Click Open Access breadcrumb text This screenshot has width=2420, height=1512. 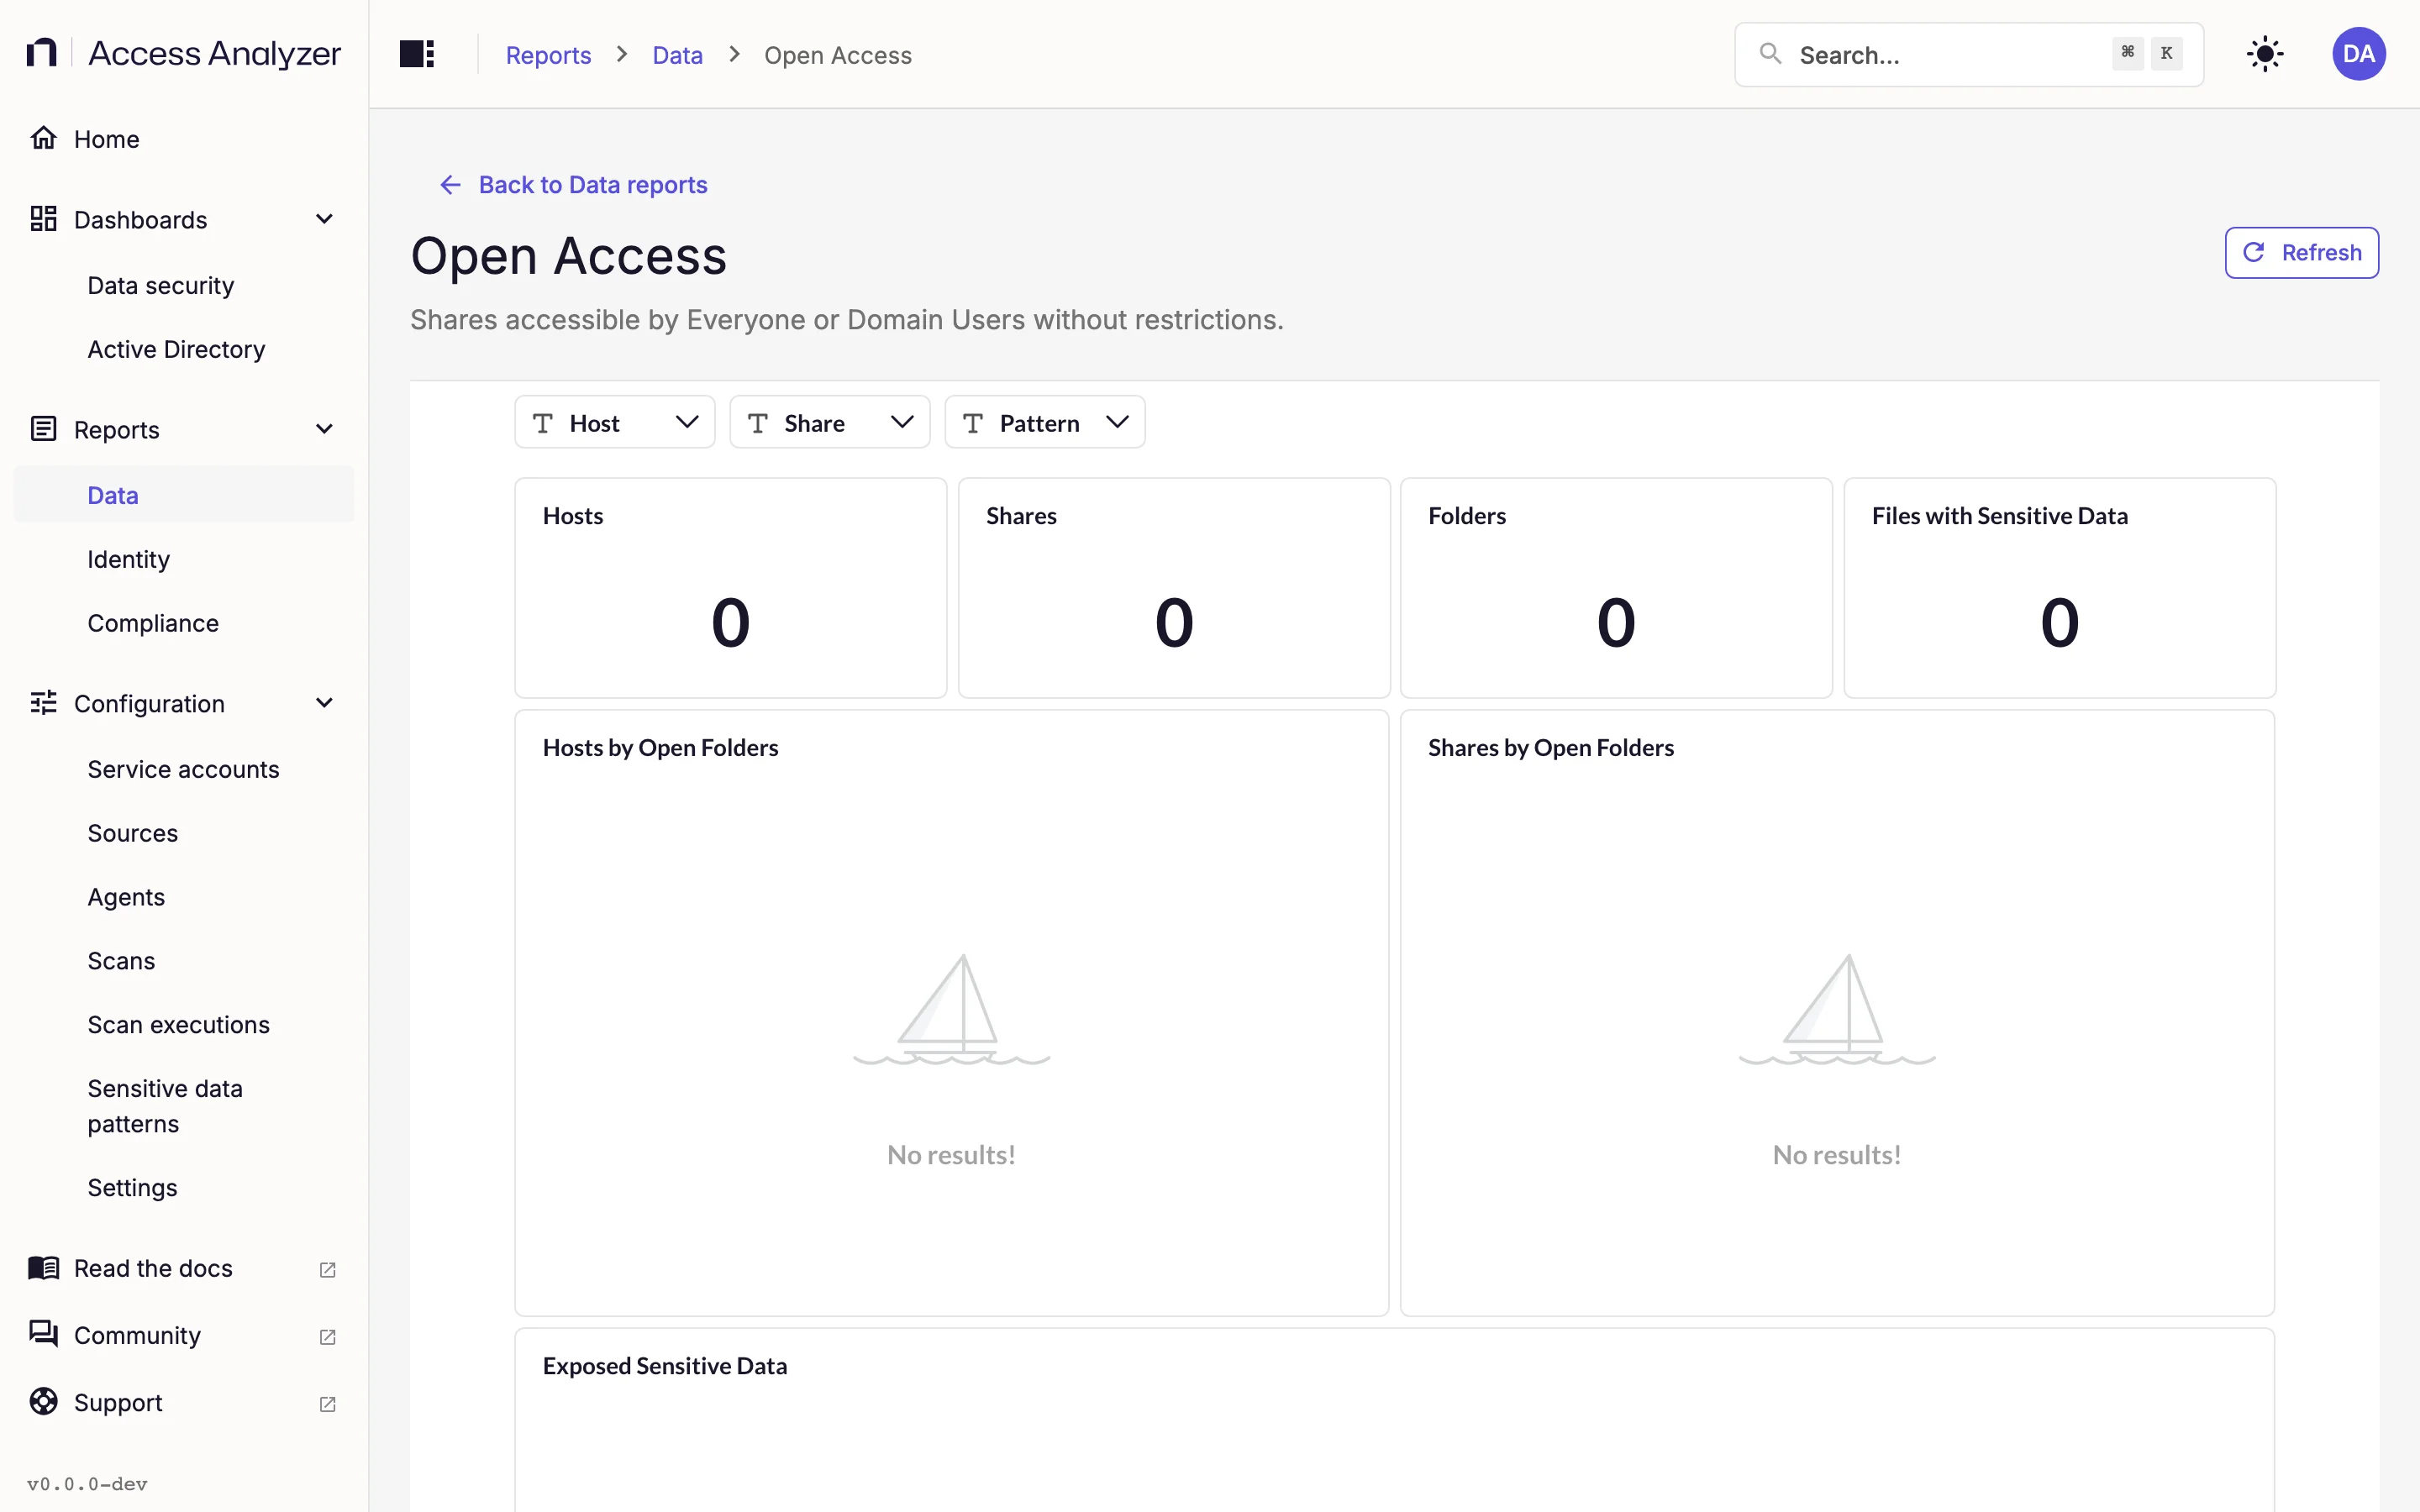click(837, 55)
